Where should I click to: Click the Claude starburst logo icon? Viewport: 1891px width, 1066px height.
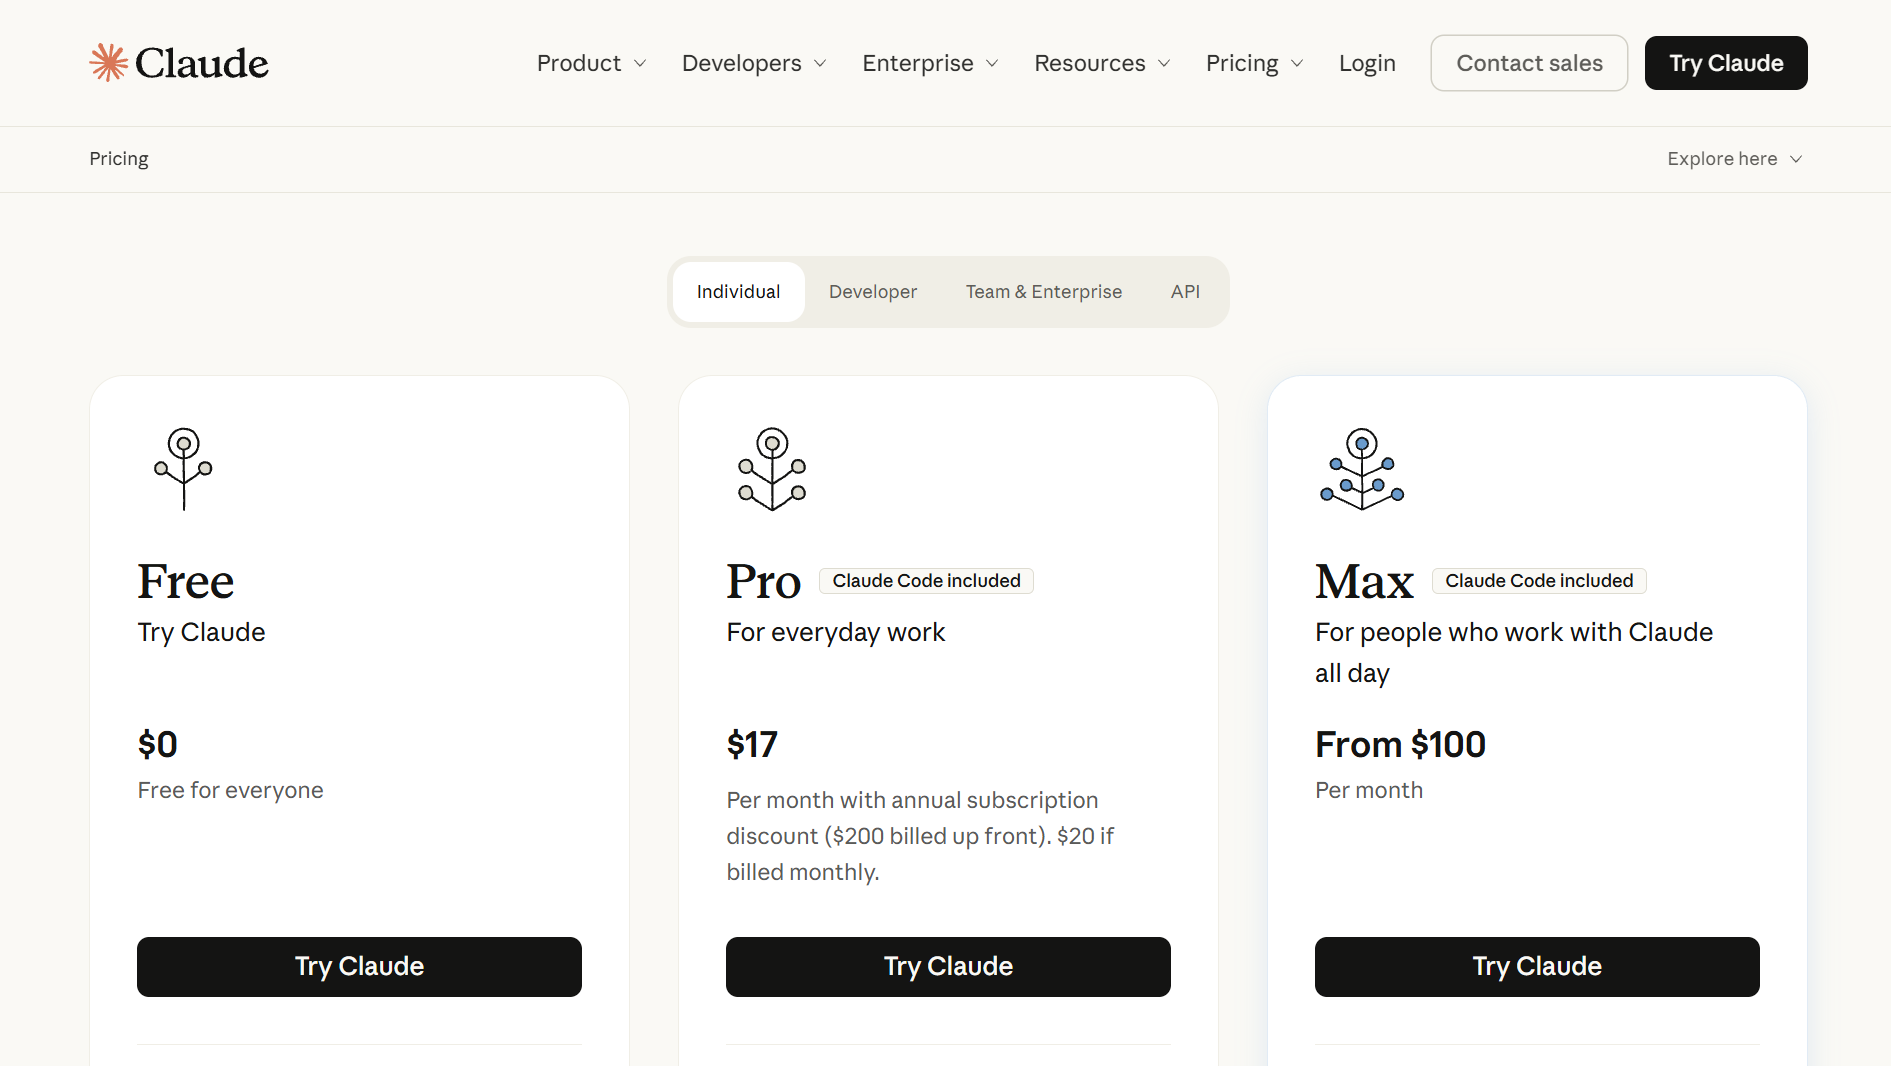point(108,63)
